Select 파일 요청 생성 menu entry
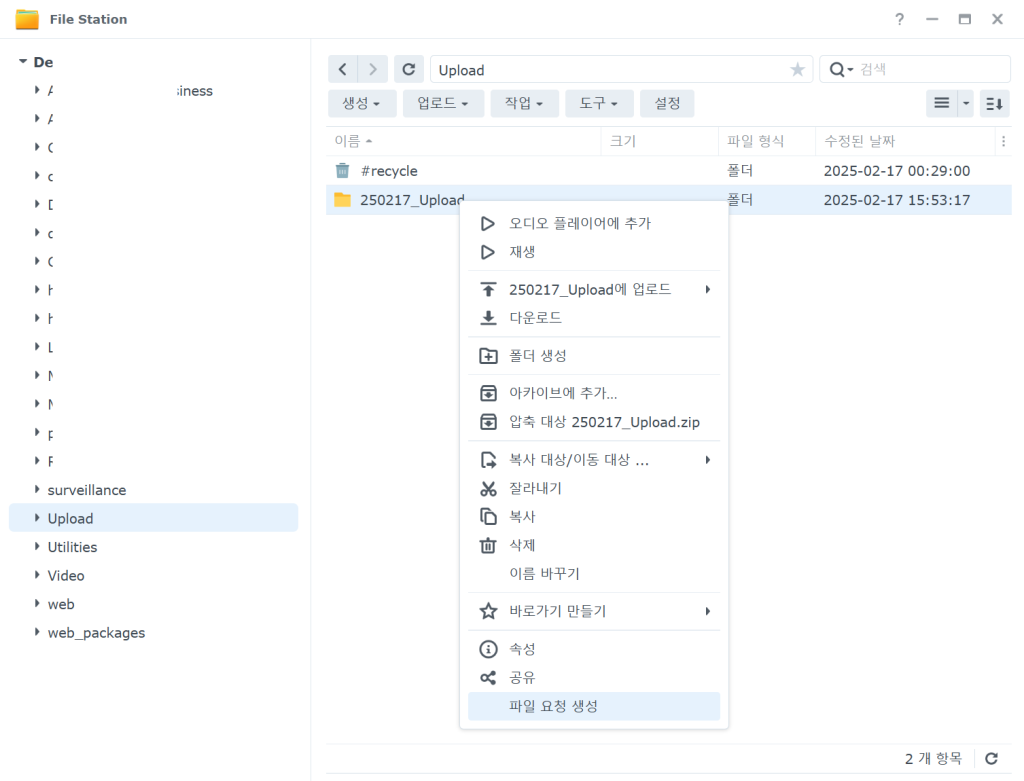 coord(594,707)
